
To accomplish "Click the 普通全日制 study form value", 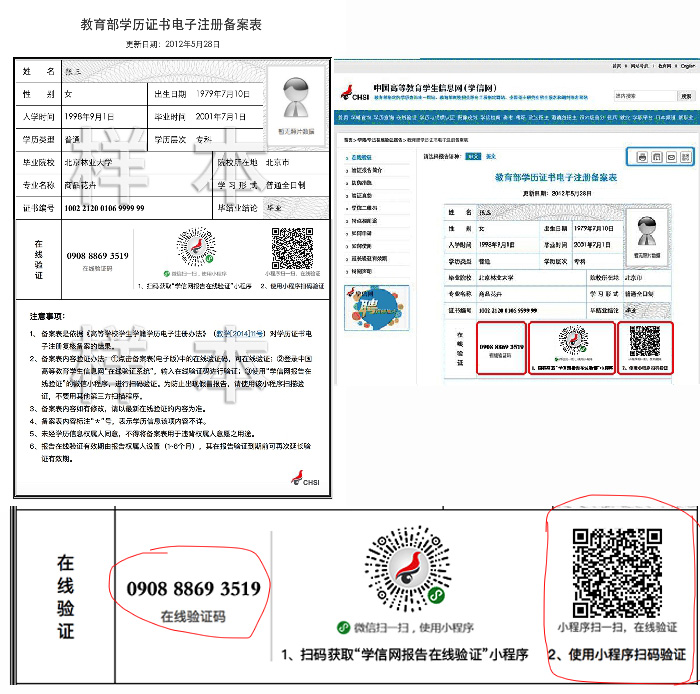I will (x=285, y=185).
